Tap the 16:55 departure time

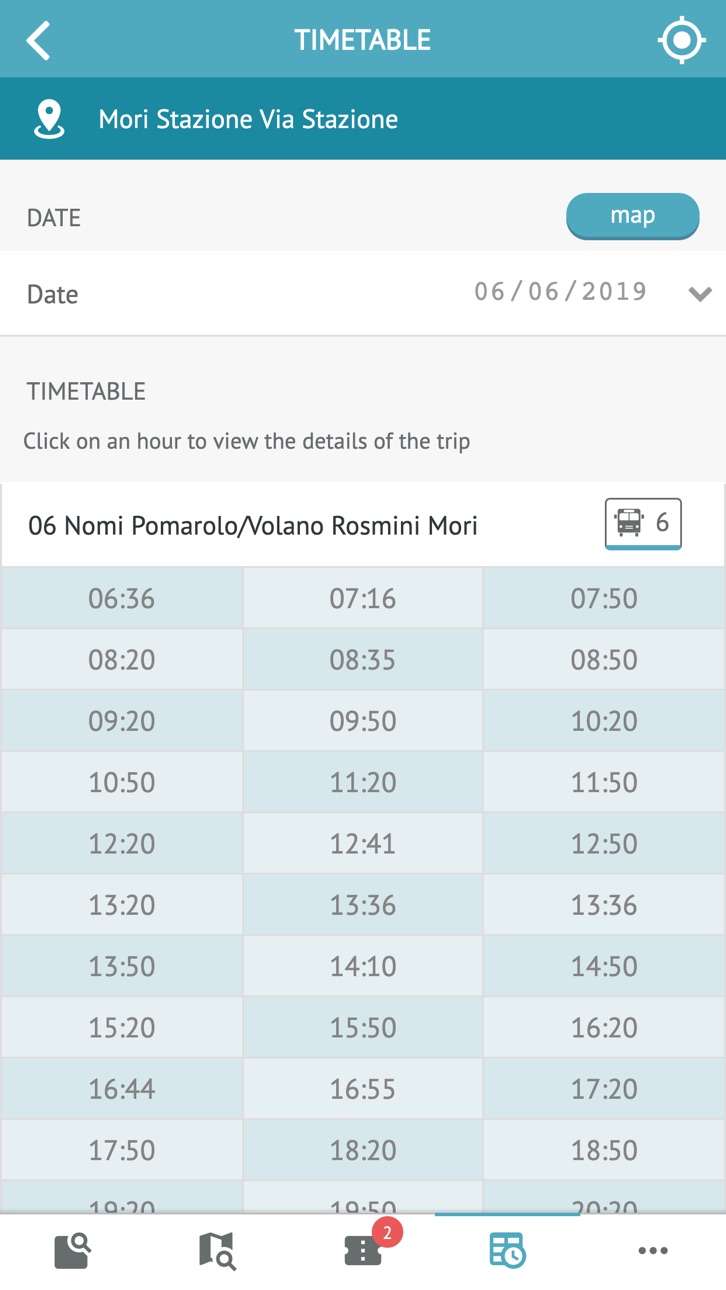[363, 1088]
